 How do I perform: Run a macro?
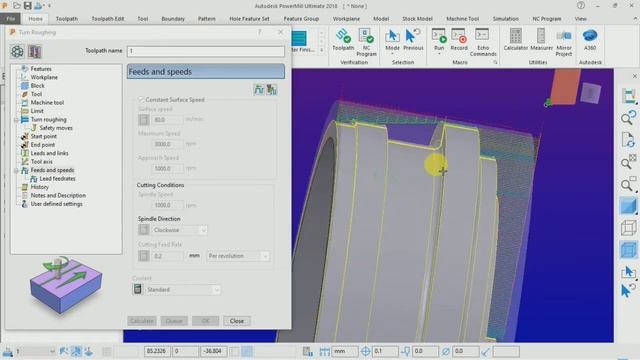coord(439,36)
